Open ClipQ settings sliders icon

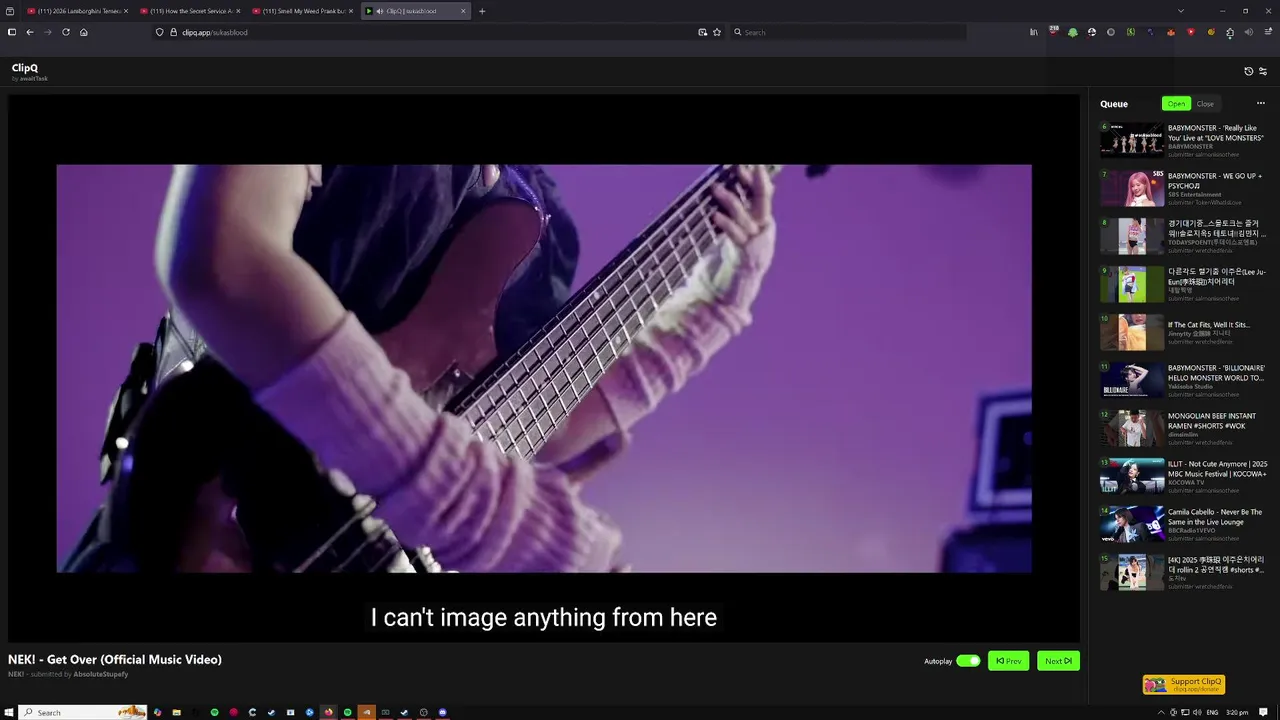point(1263,71)
